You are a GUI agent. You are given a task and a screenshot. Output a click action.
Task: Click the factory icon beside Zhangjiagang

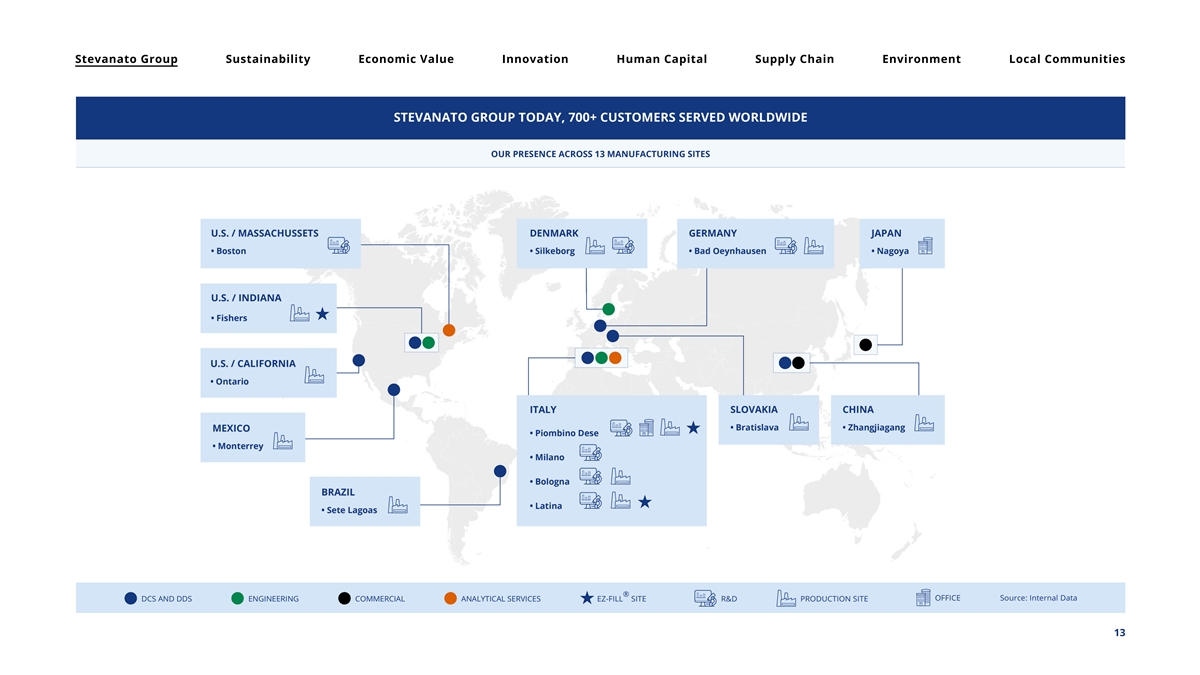pyautogui.click(x=924, y=423)
